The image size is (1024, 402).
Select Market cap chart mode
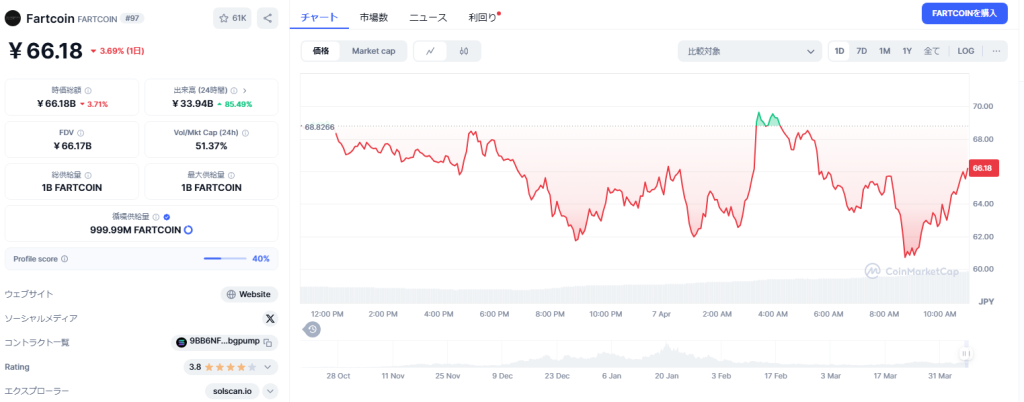coord(374,51)
